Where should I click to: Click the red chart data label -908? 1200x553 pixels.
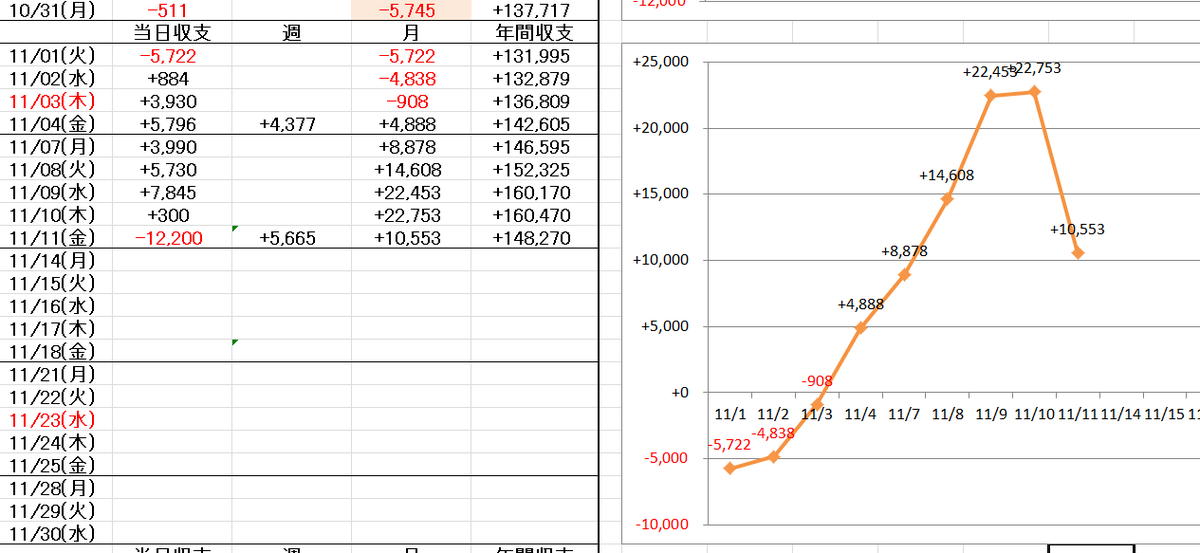click(817, 381)
